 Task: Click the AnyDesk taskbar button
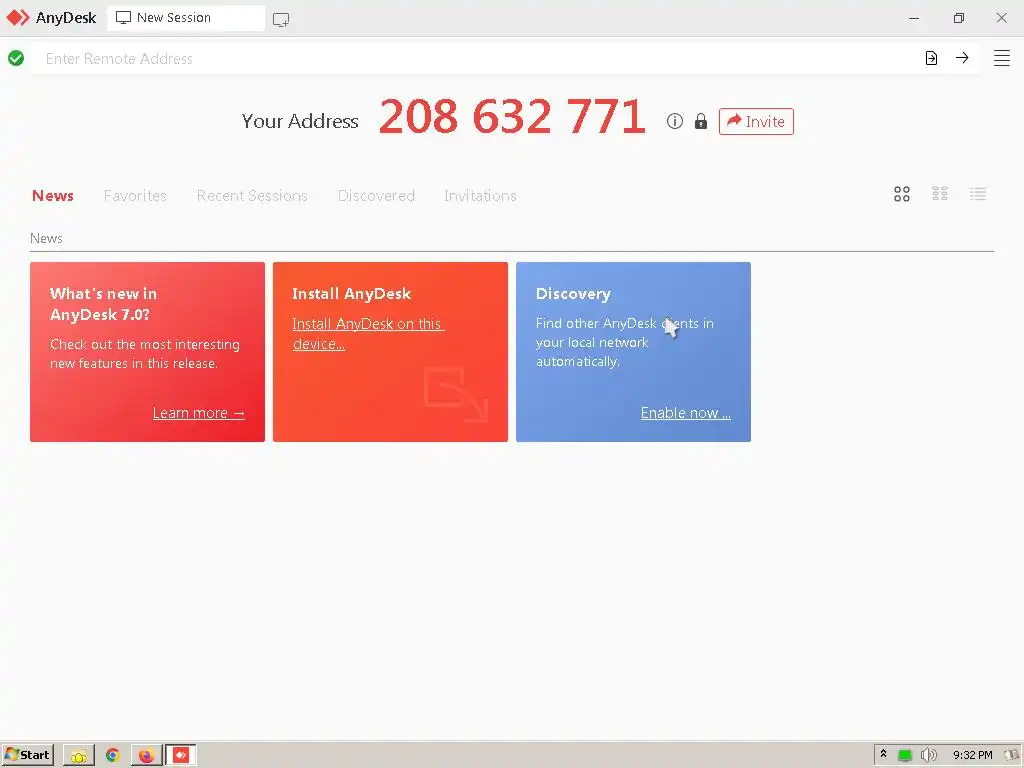tap(181, 756)
